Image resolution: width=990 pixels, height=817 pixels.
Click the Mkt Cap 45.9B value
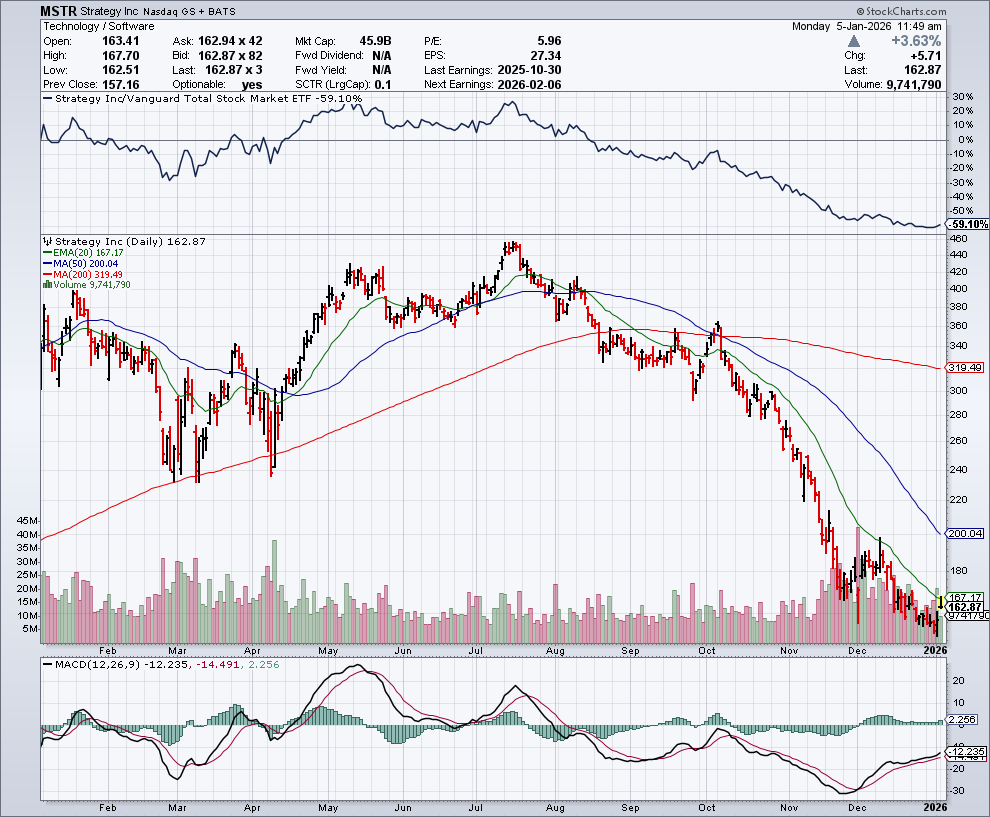tap(373, 41)
